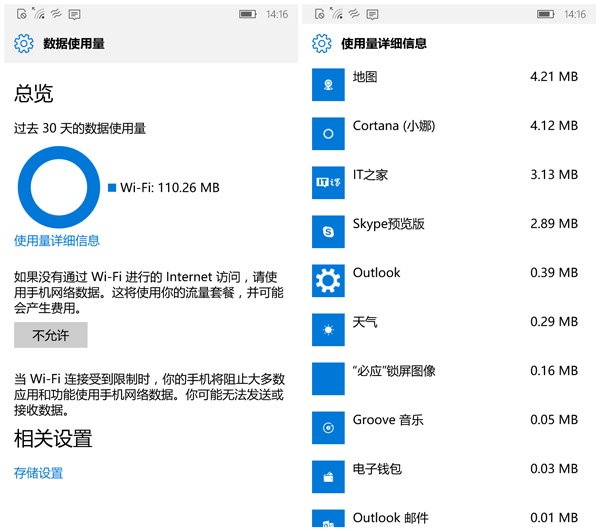Click the Outlook 邮件 app icon
This screenshot has width=600, height=531.
pos(328,518)
